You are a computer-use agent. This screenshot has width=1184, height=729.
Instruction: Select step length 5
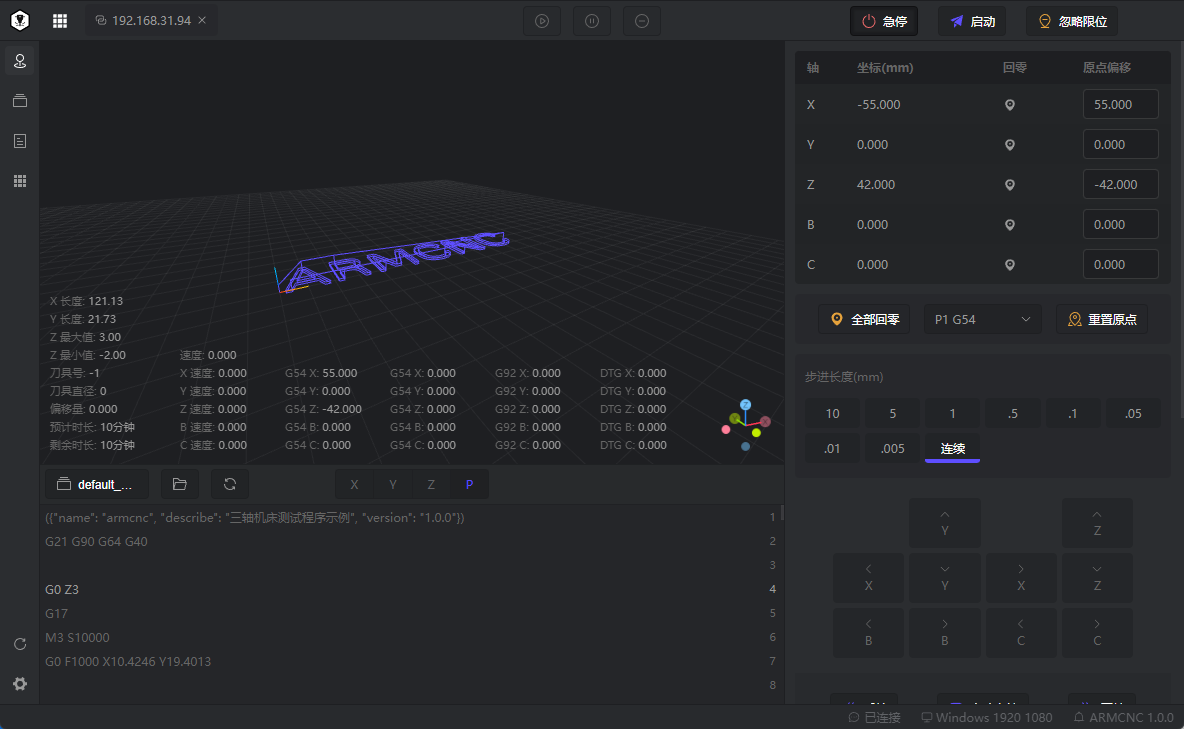coord(893,413)
